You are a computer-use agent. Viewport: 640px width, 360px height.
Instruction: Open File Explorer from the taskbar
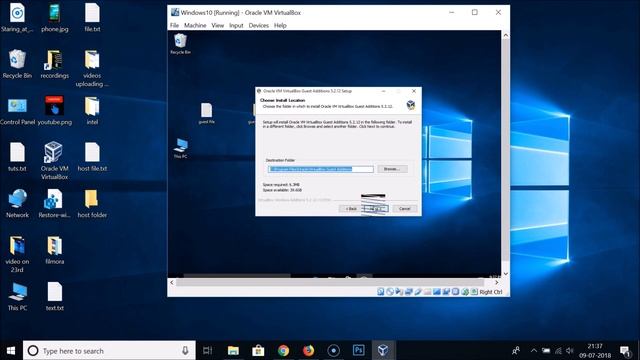coord(233,350)
